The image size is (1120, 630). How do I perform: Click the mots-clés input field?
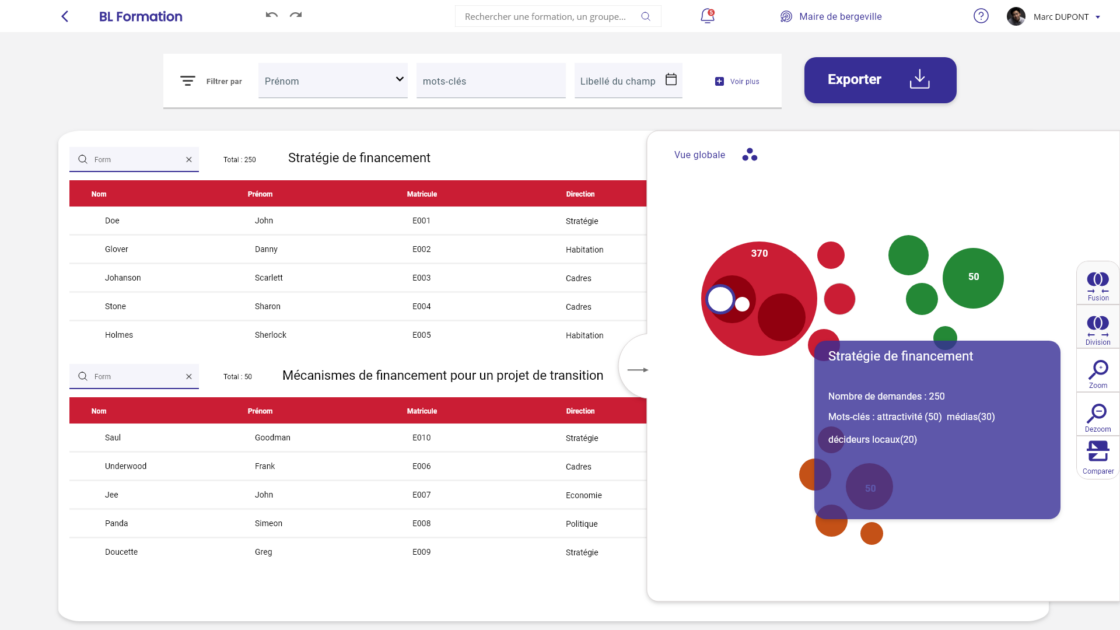coord(490,81)
